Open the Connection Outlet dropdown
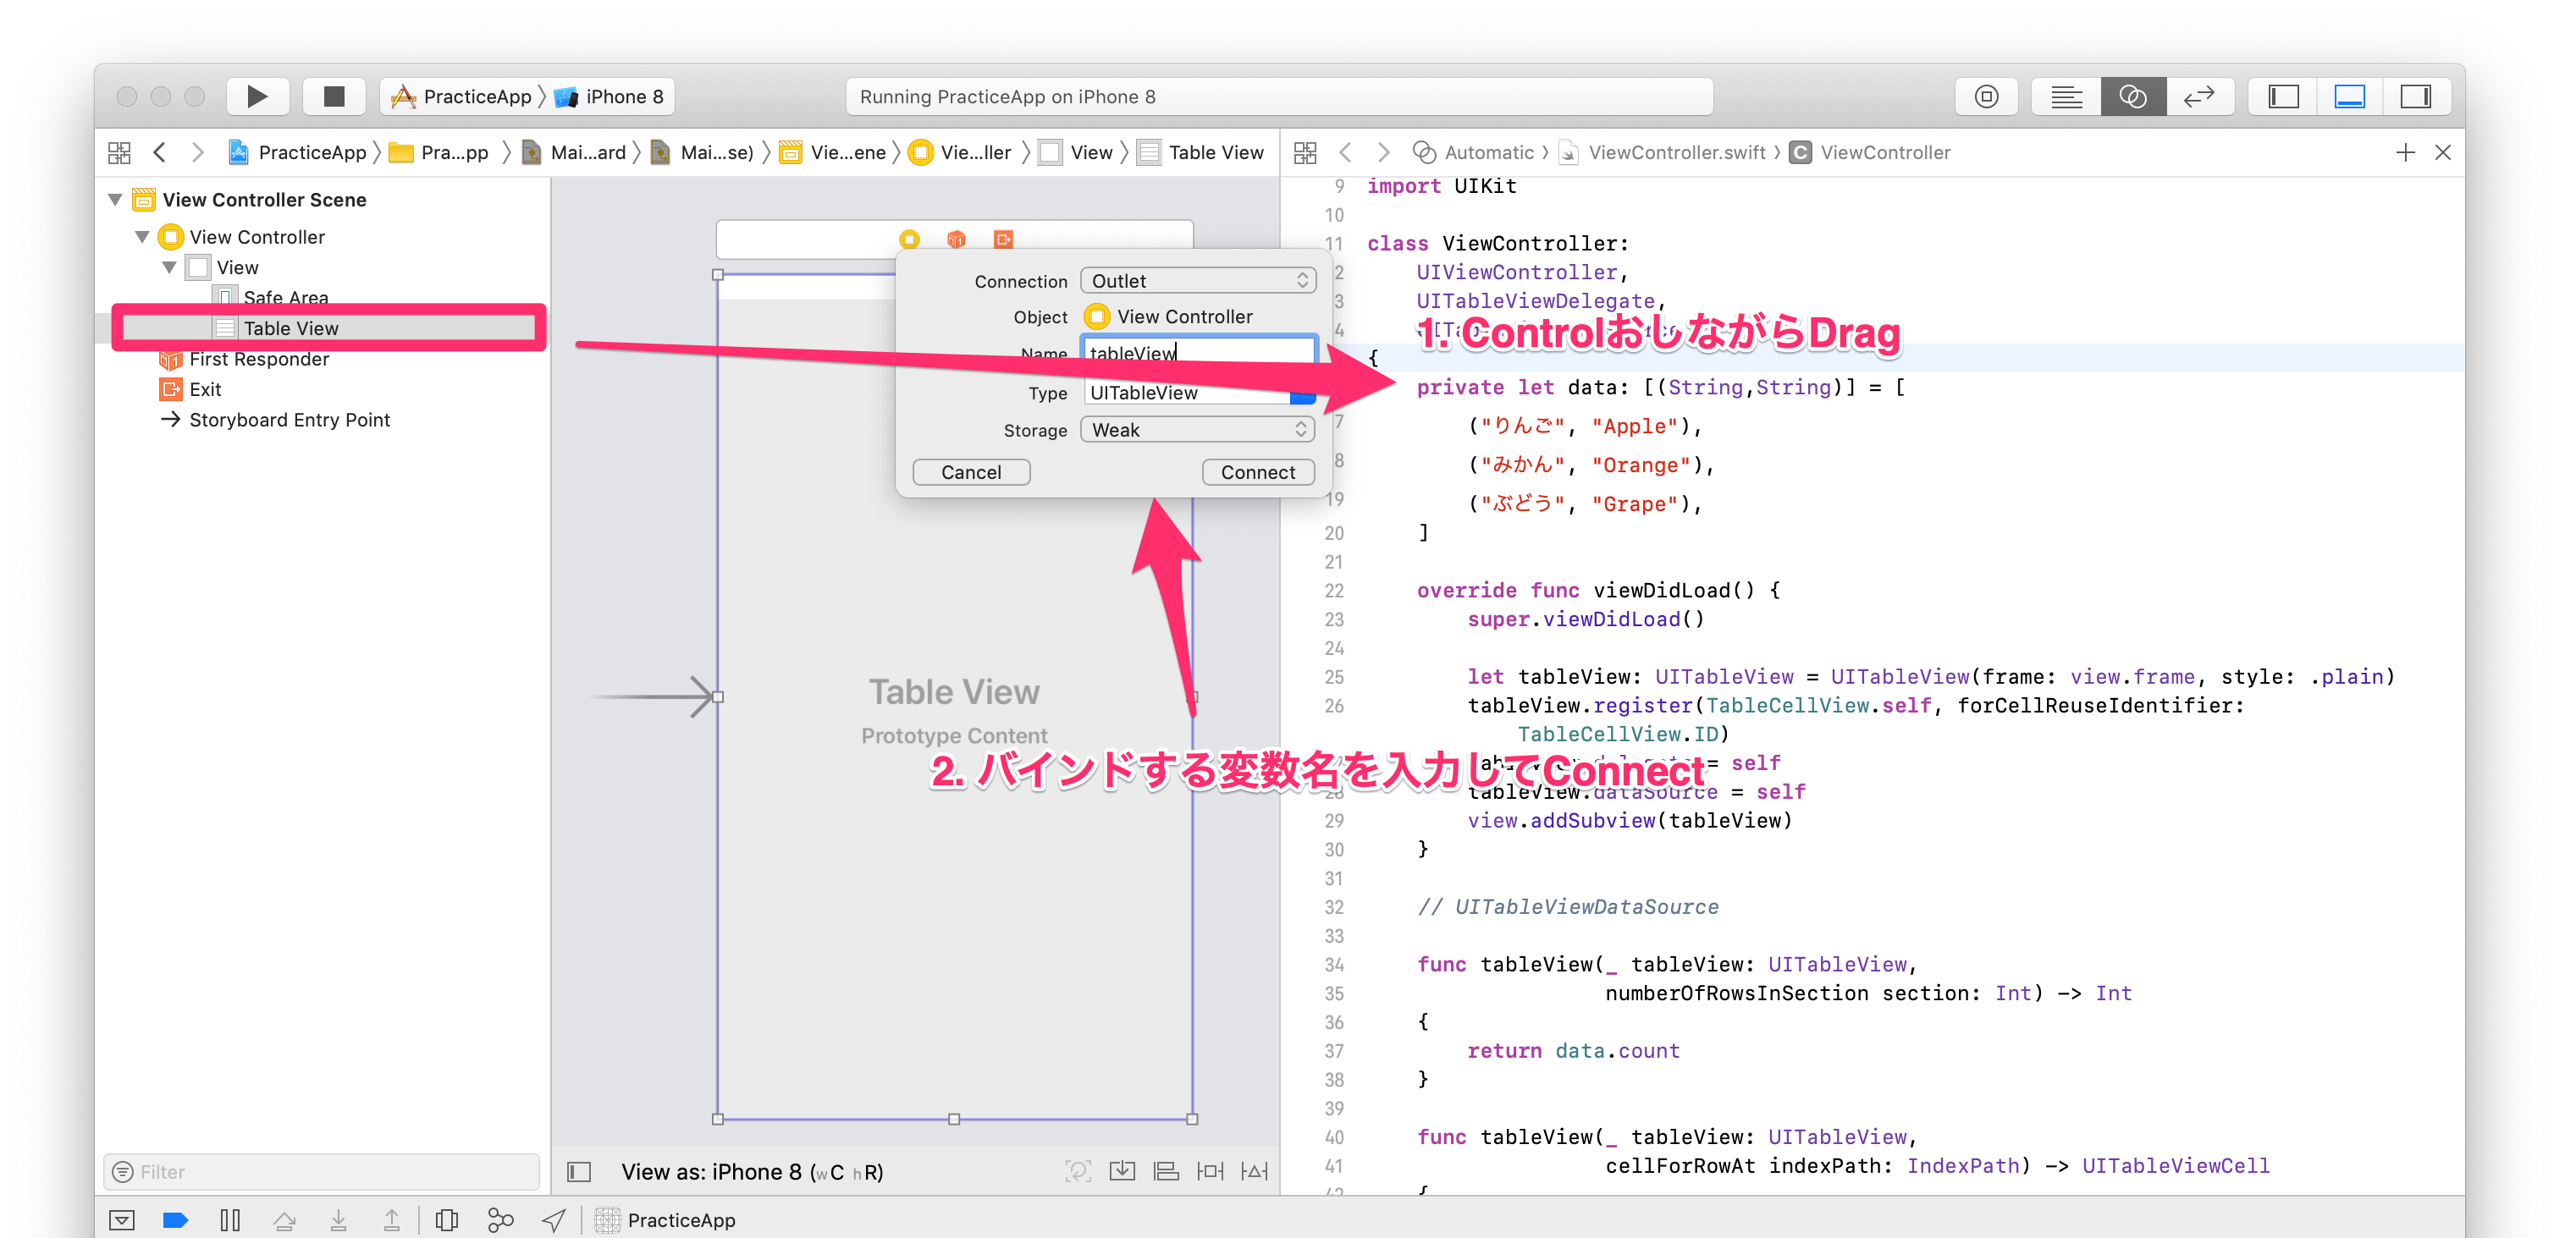Screen dimensions: 2576x1238 point(1198,281)
